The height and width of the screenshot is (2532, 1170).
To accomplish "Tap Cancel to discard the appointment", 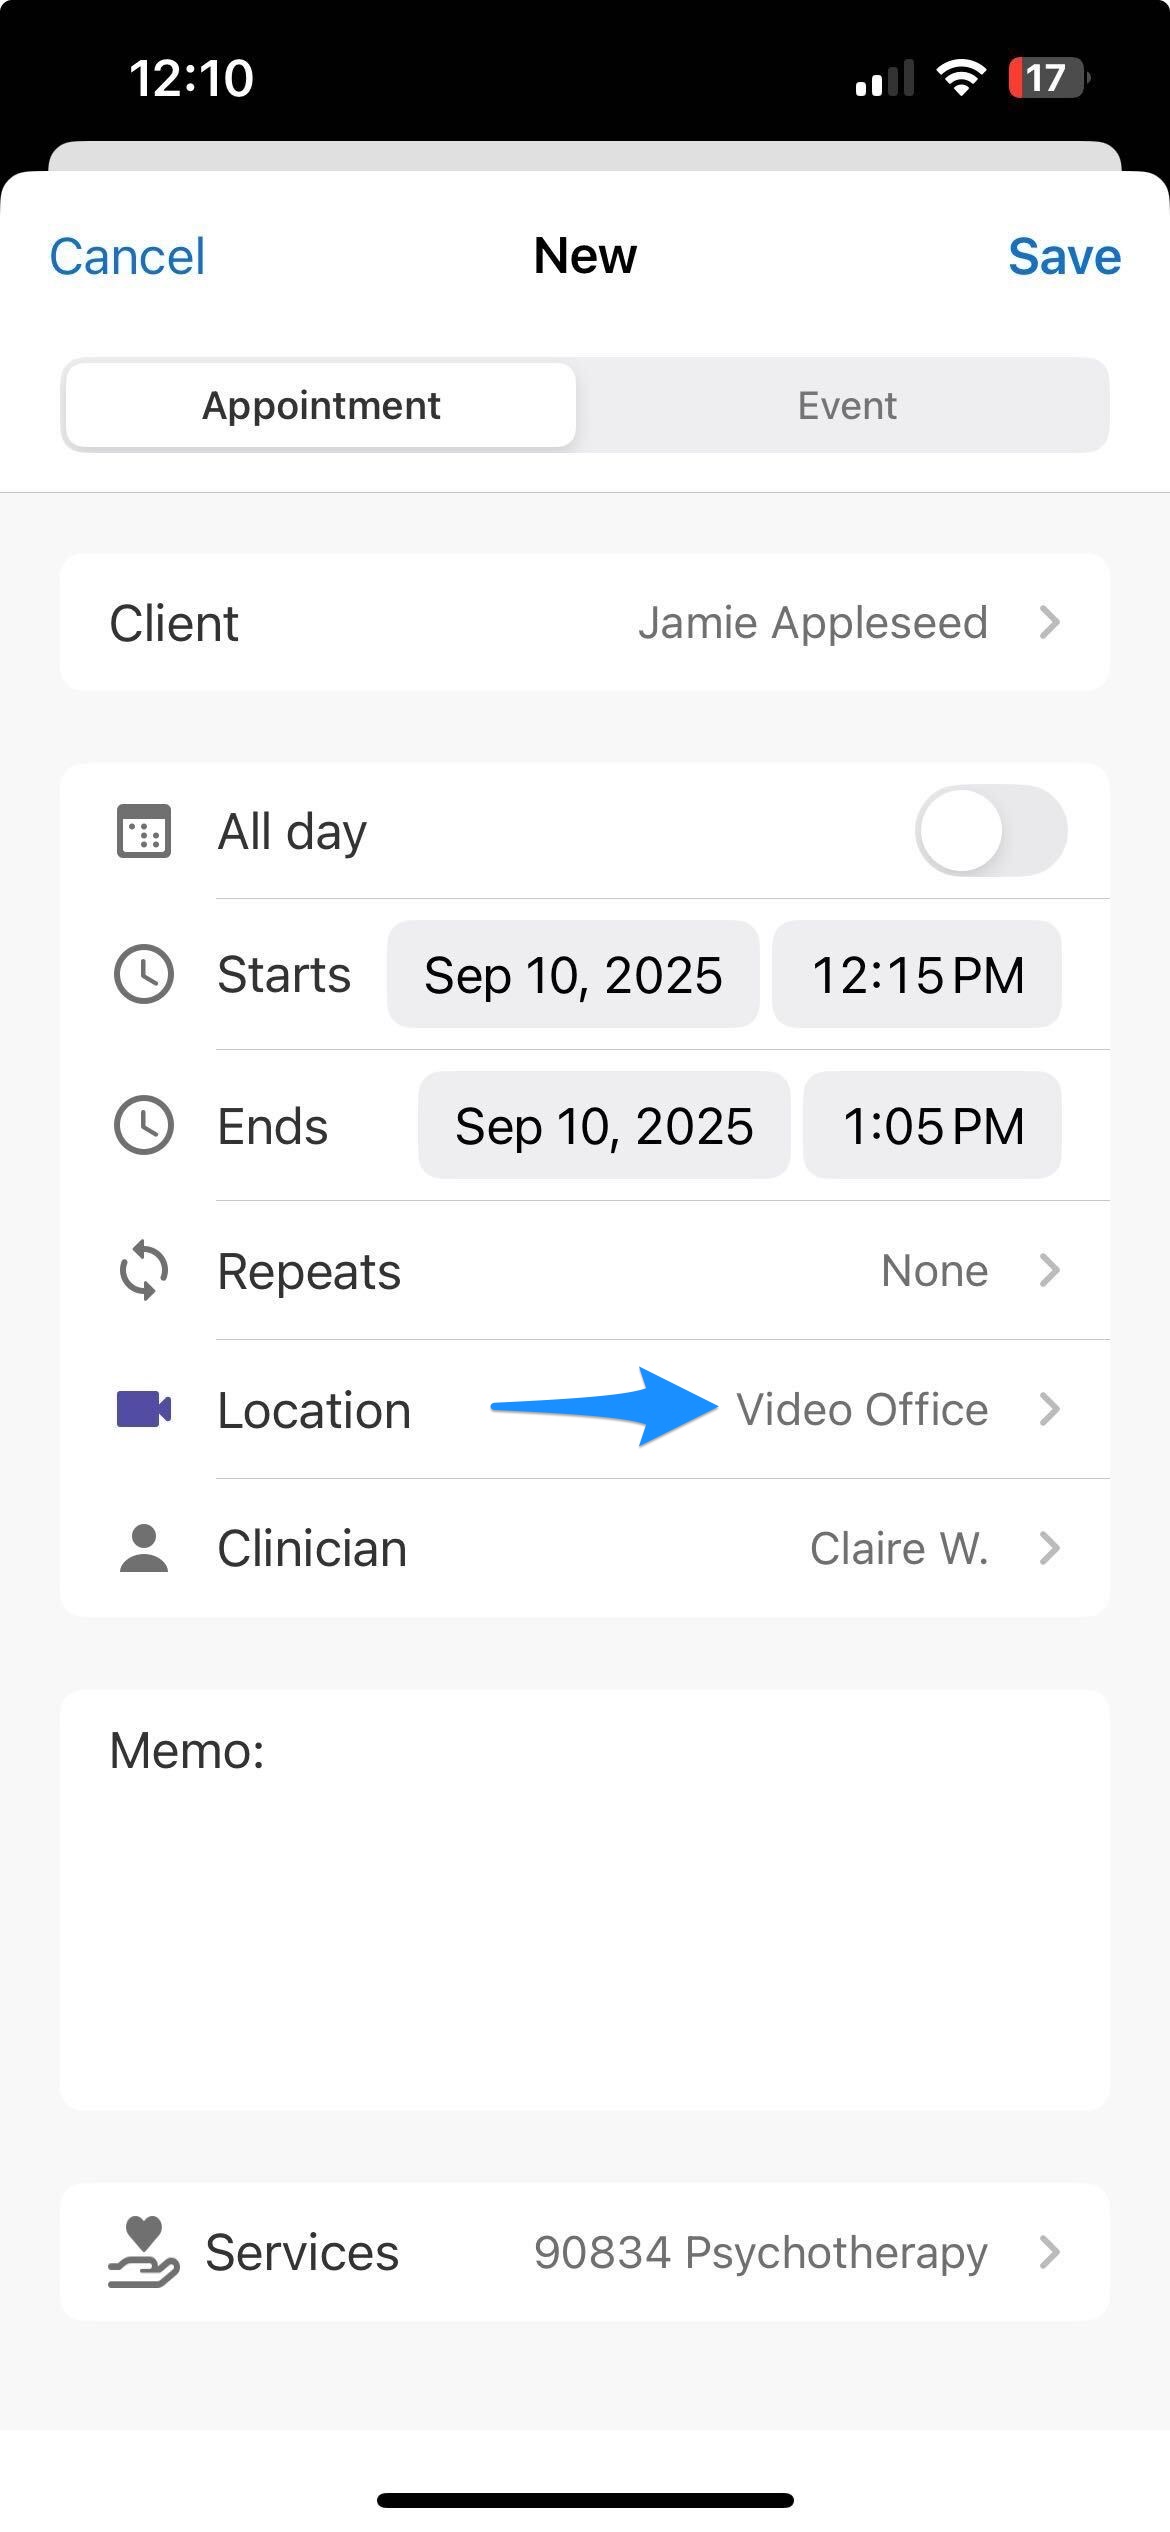I will 127,255.
